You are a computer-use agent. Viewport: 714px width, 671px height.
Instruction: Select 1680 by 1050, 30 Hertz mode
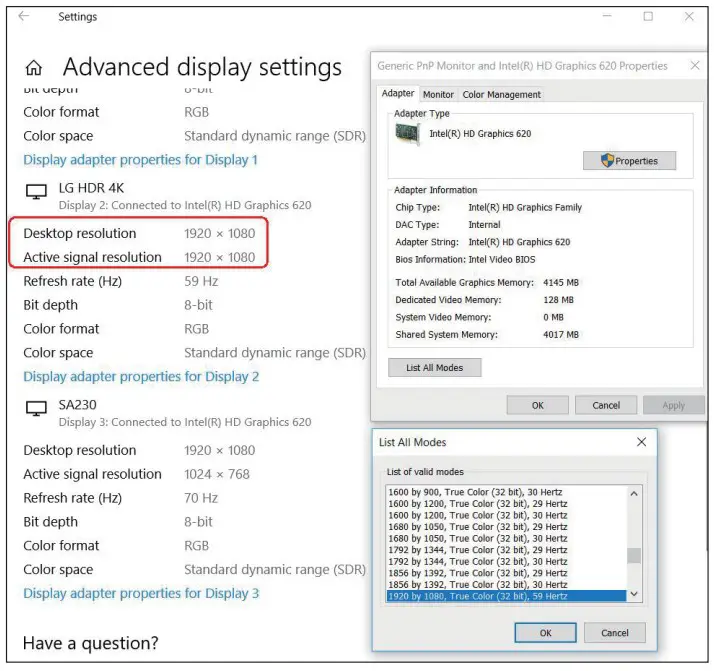click(x=506, y=539)
